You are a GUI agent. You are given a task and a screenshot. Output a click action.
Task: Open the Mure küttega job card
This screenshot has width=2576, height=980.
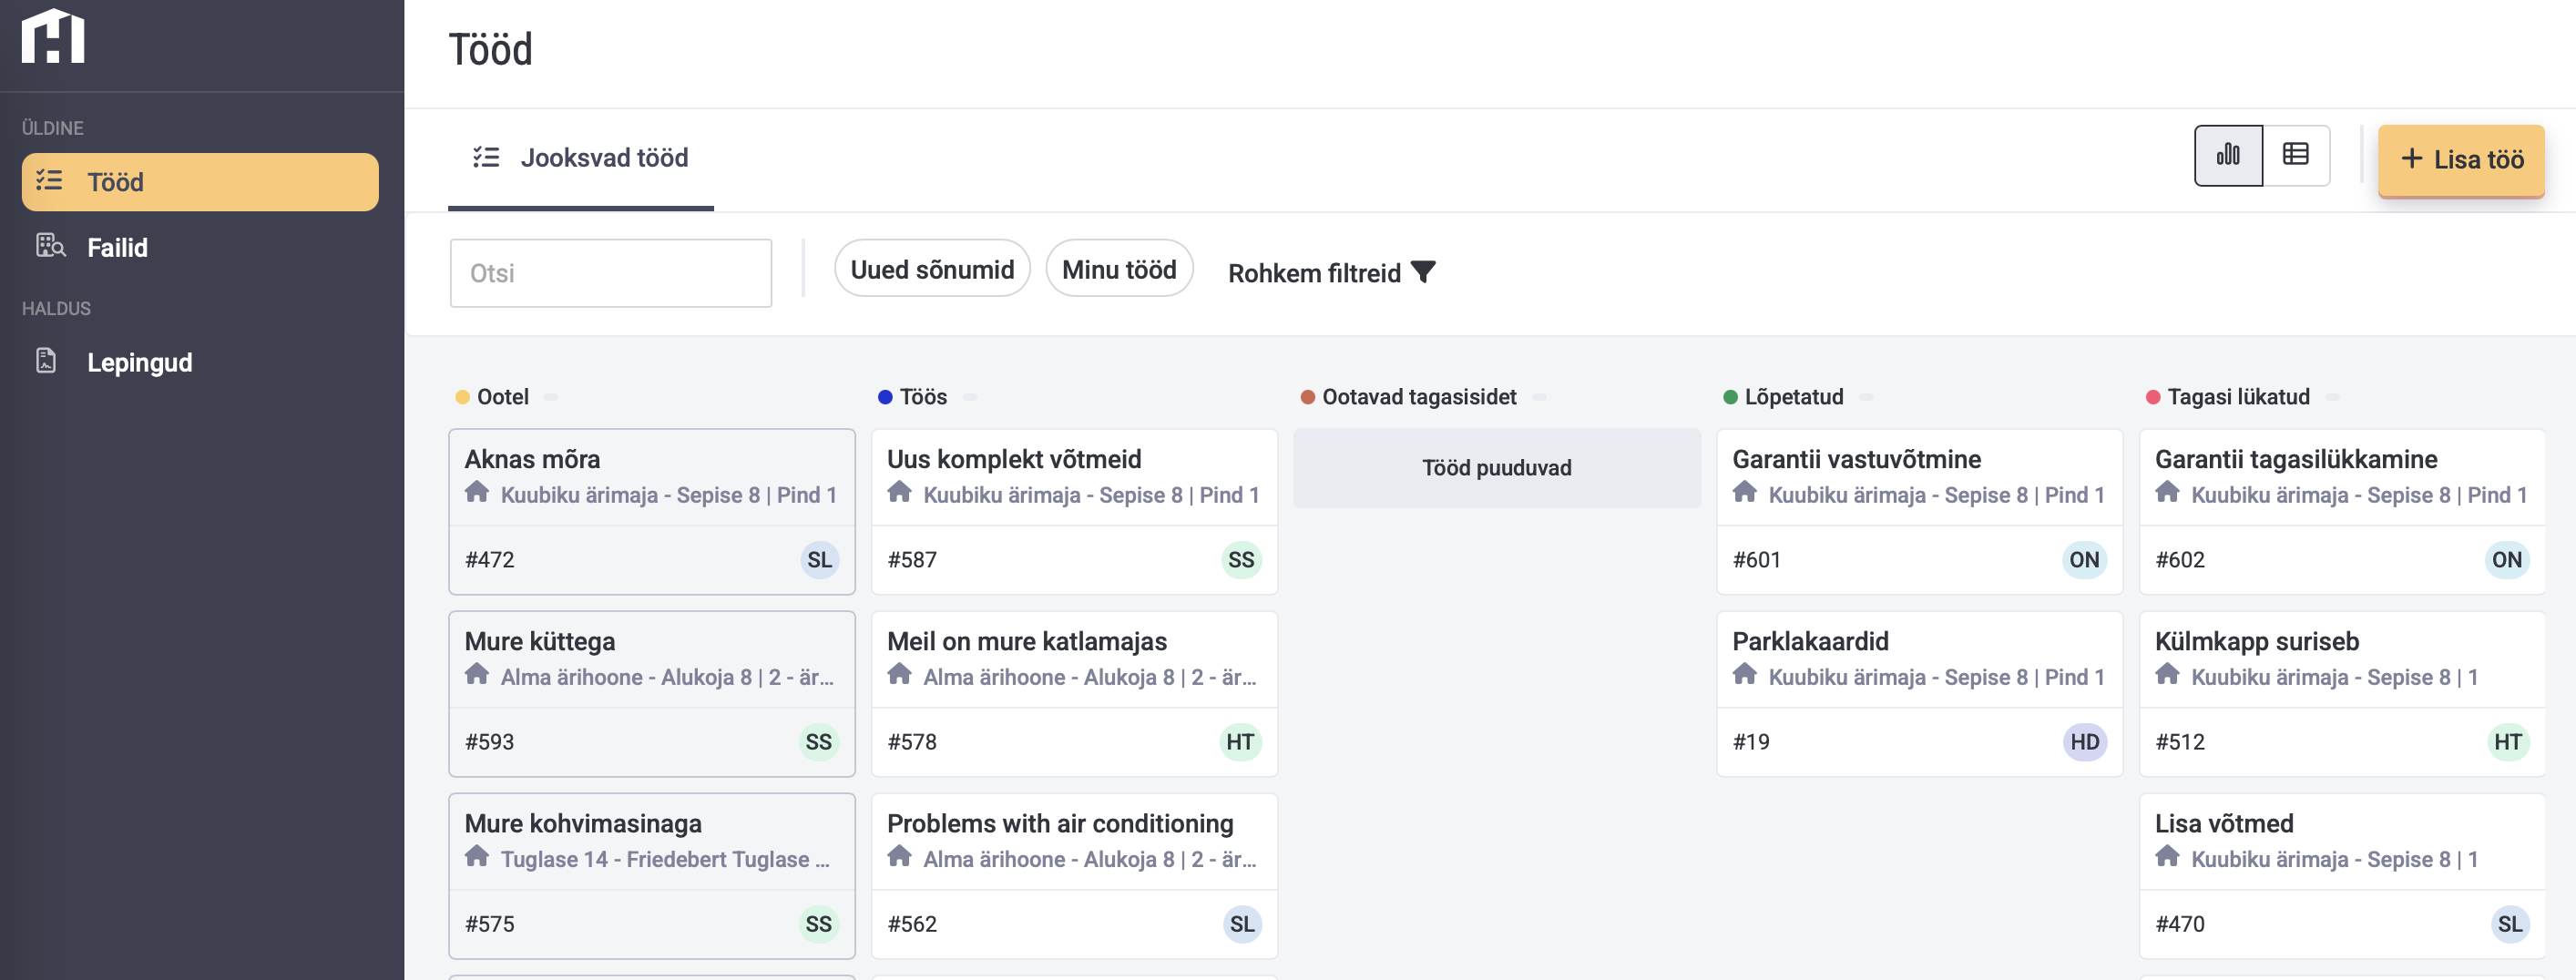tap(651, 660)
